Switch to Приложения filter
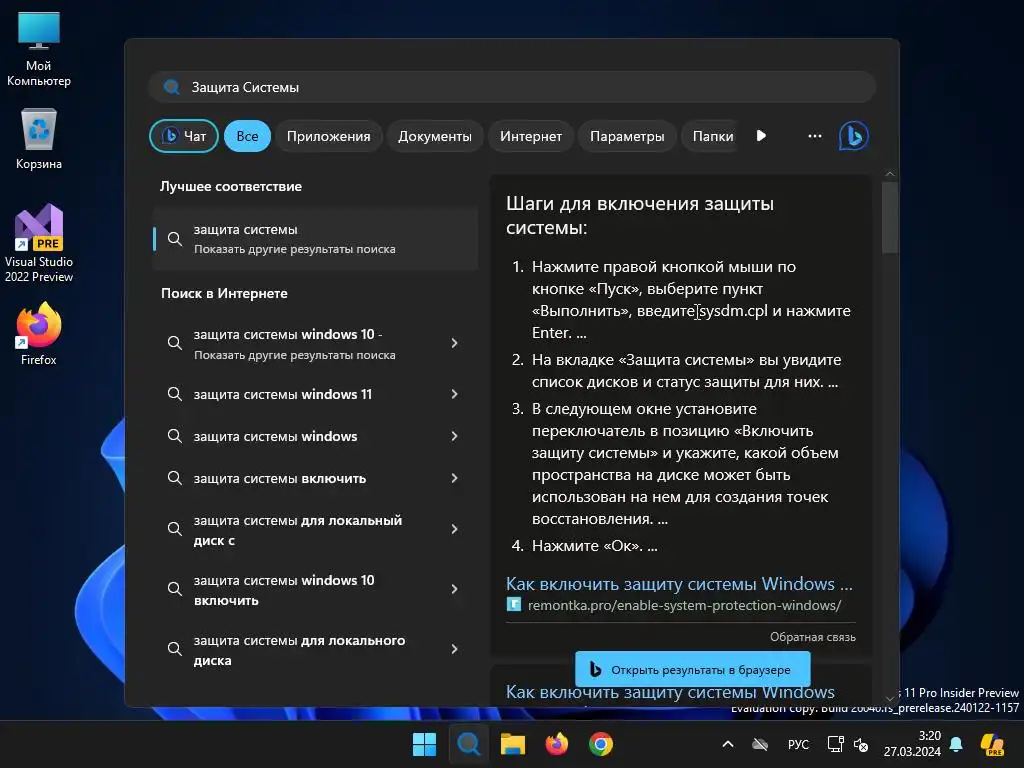This screenshot has height=768, width=1024. click(x=328, y=136)
